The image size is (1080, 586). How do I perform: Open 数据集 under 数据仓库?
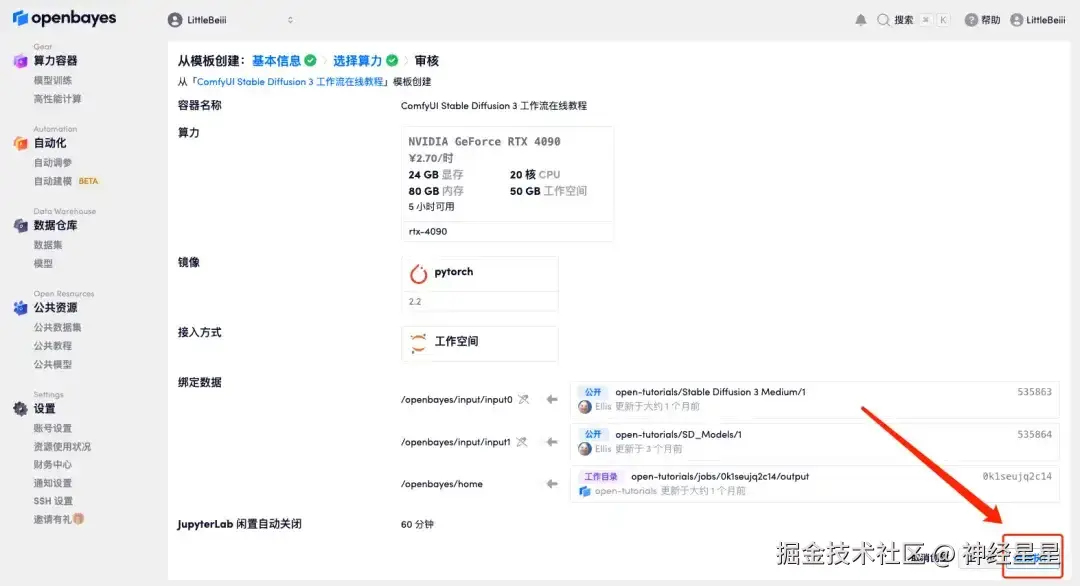click(x=48, y=244)
